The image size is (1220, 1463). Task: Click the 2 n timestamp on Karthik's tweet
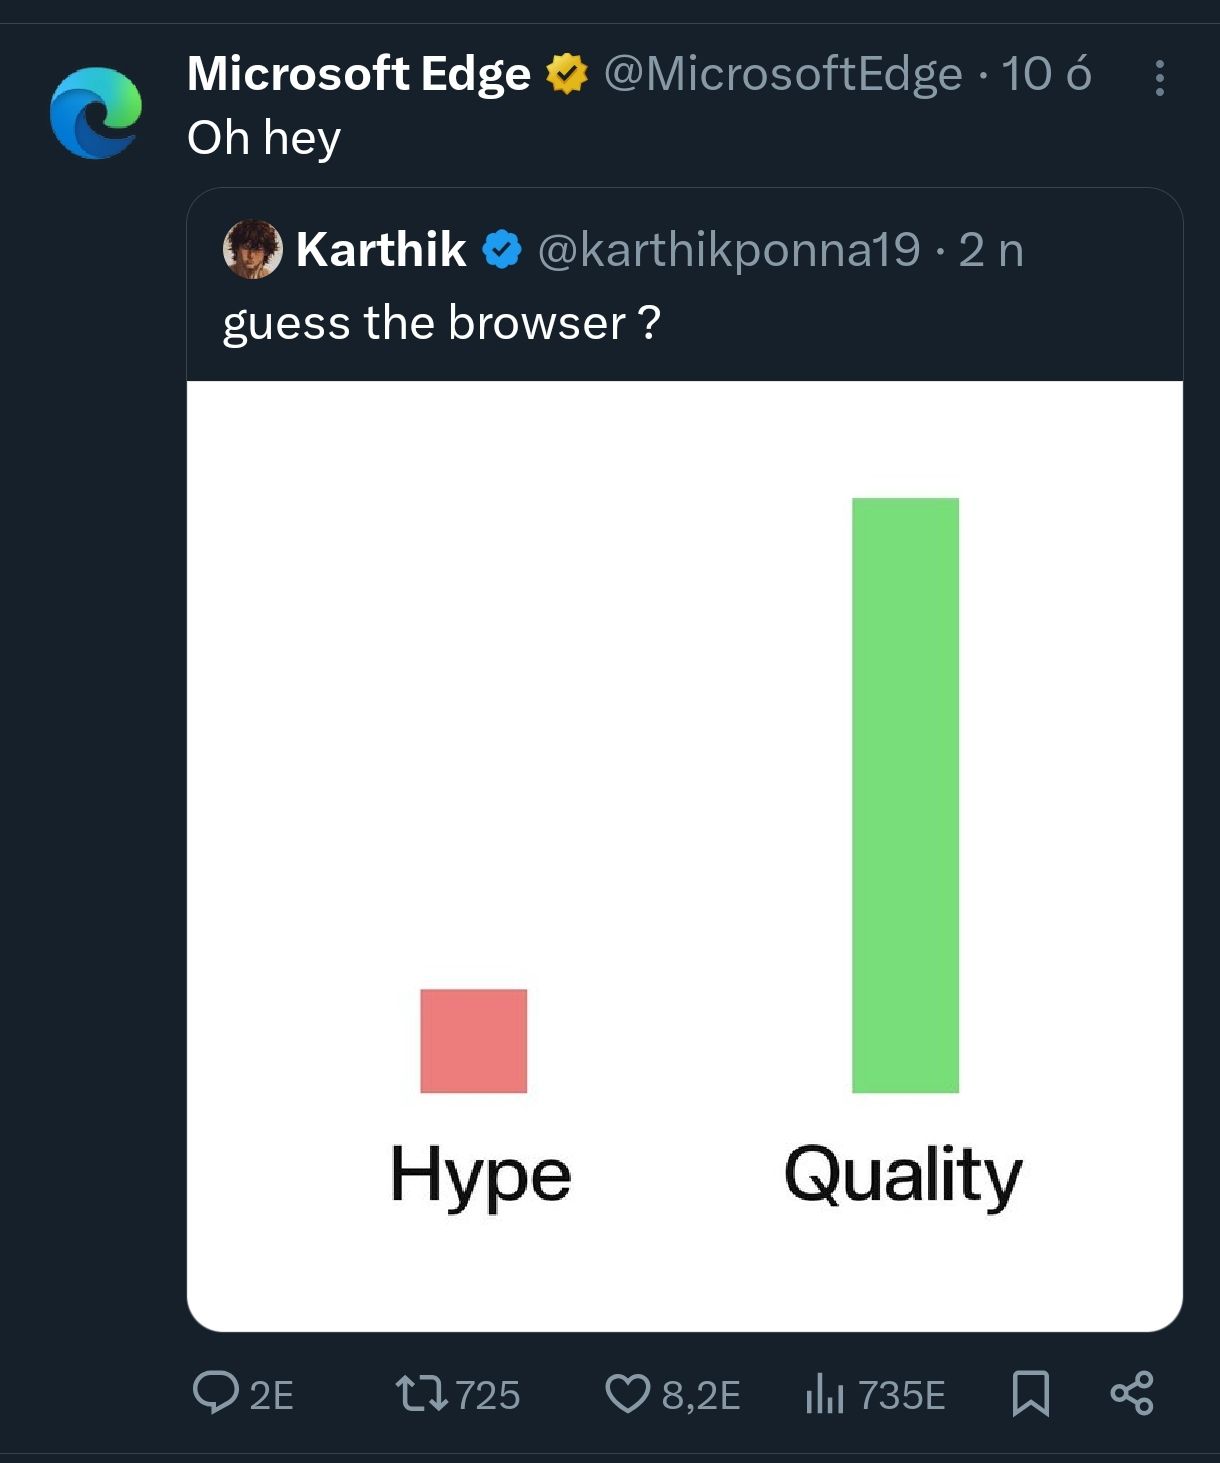tap(991, 252)
